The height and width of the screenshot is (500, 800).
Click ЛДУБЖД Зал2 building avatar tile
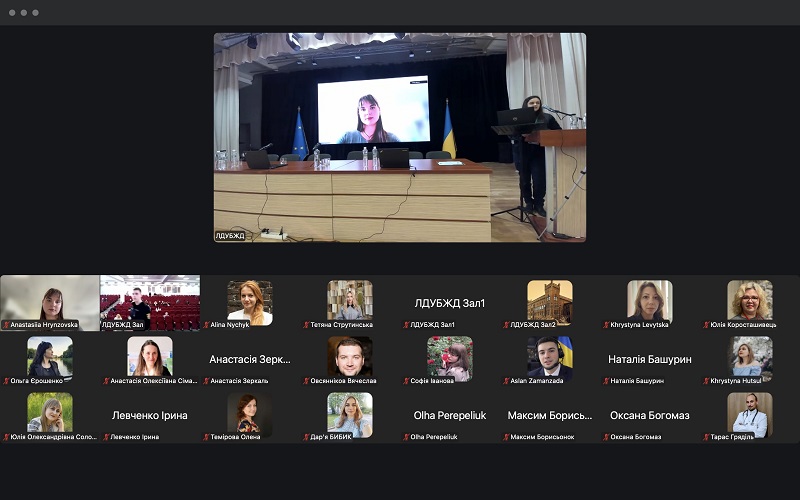pos(550,300)
